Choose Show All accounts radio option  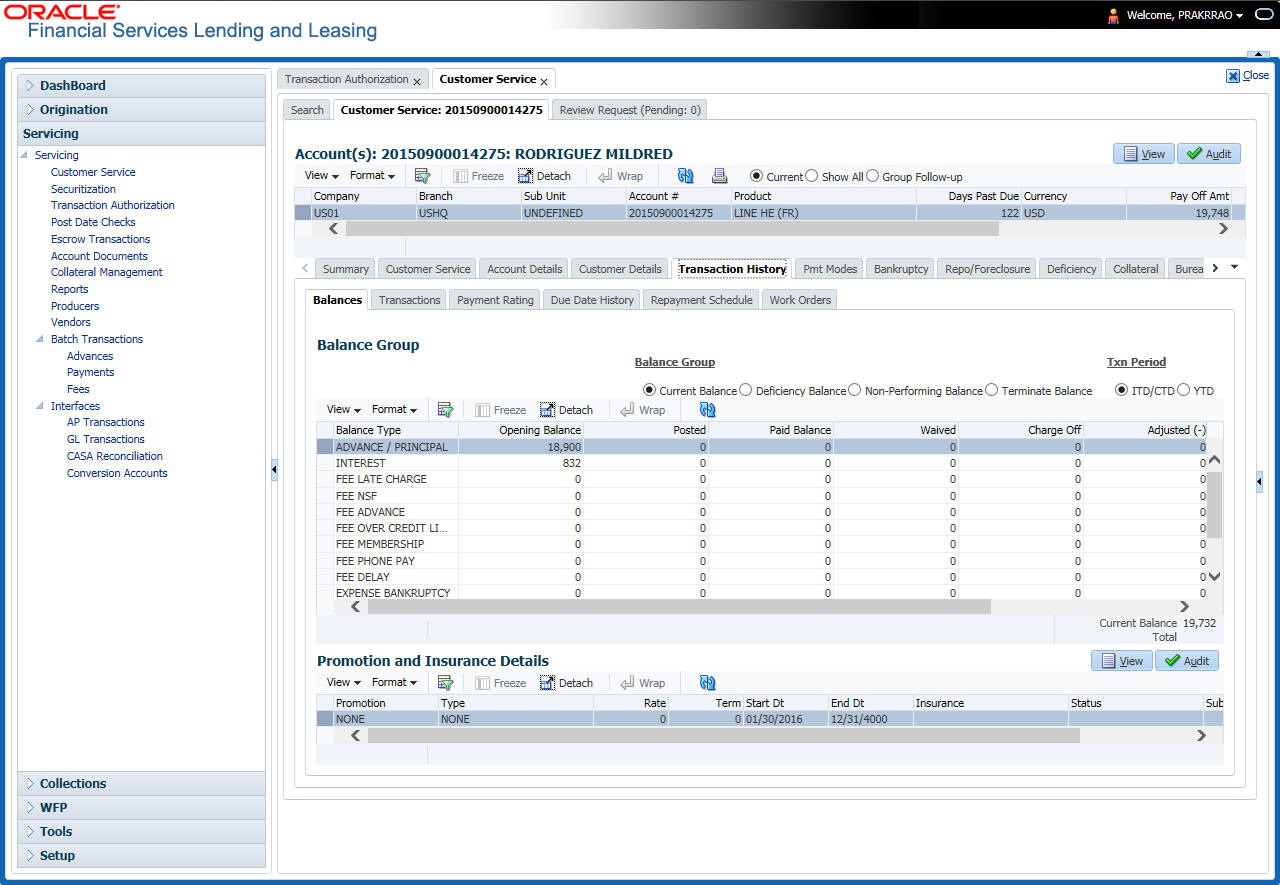811,176
